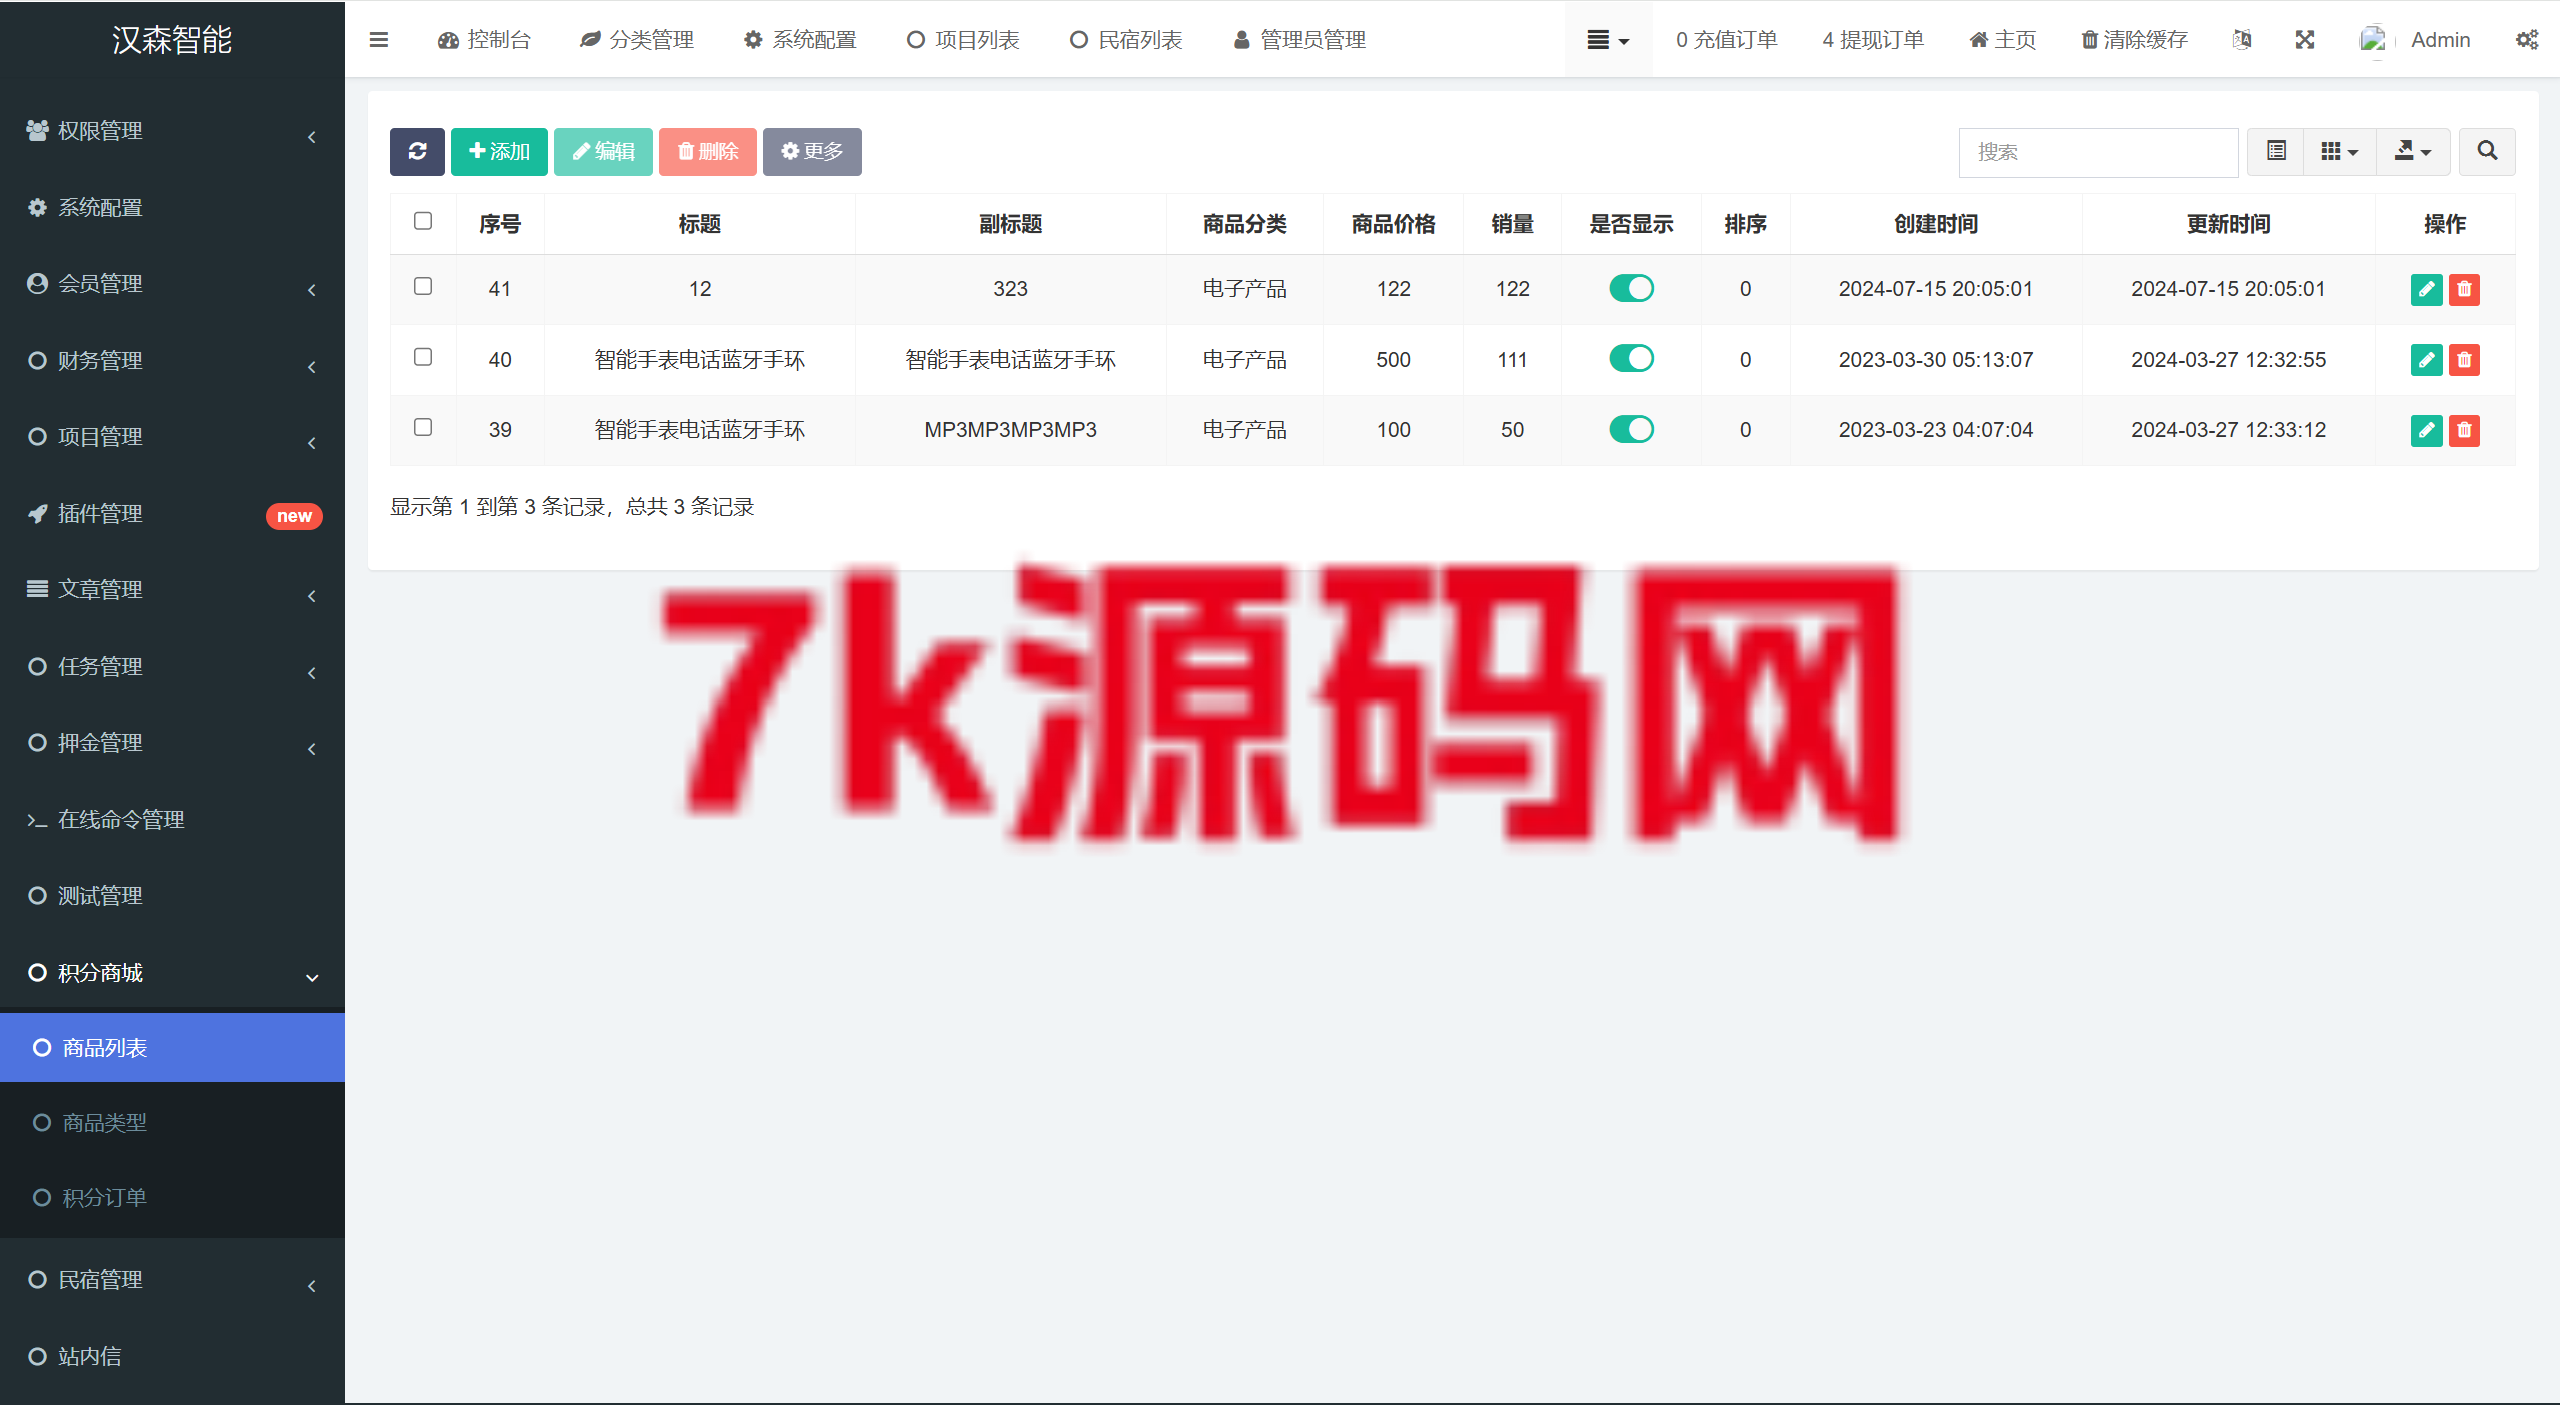Sort by the 商品价格 column header

pos(1393,224)
